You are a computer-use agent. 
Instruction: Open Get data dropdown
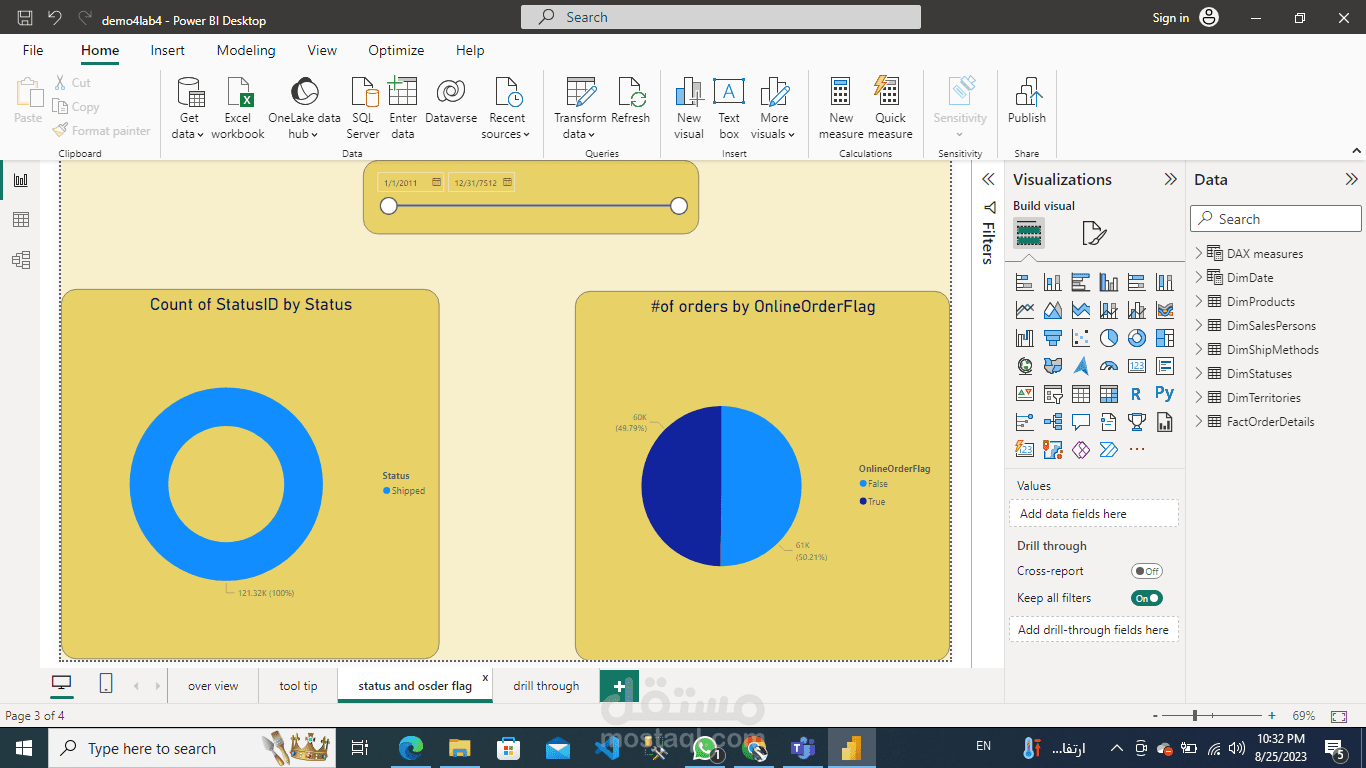(188, 108)
